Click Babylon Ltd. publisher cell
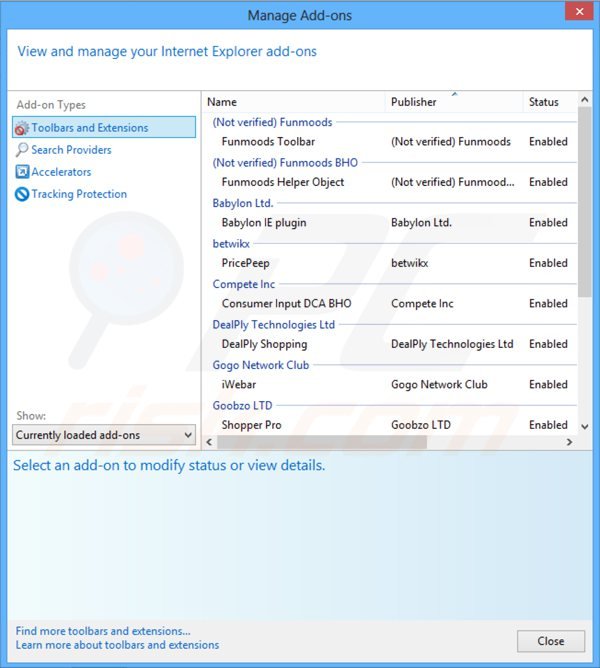The width and height of the screenshot is (600, 668). (x=421, y=222)
